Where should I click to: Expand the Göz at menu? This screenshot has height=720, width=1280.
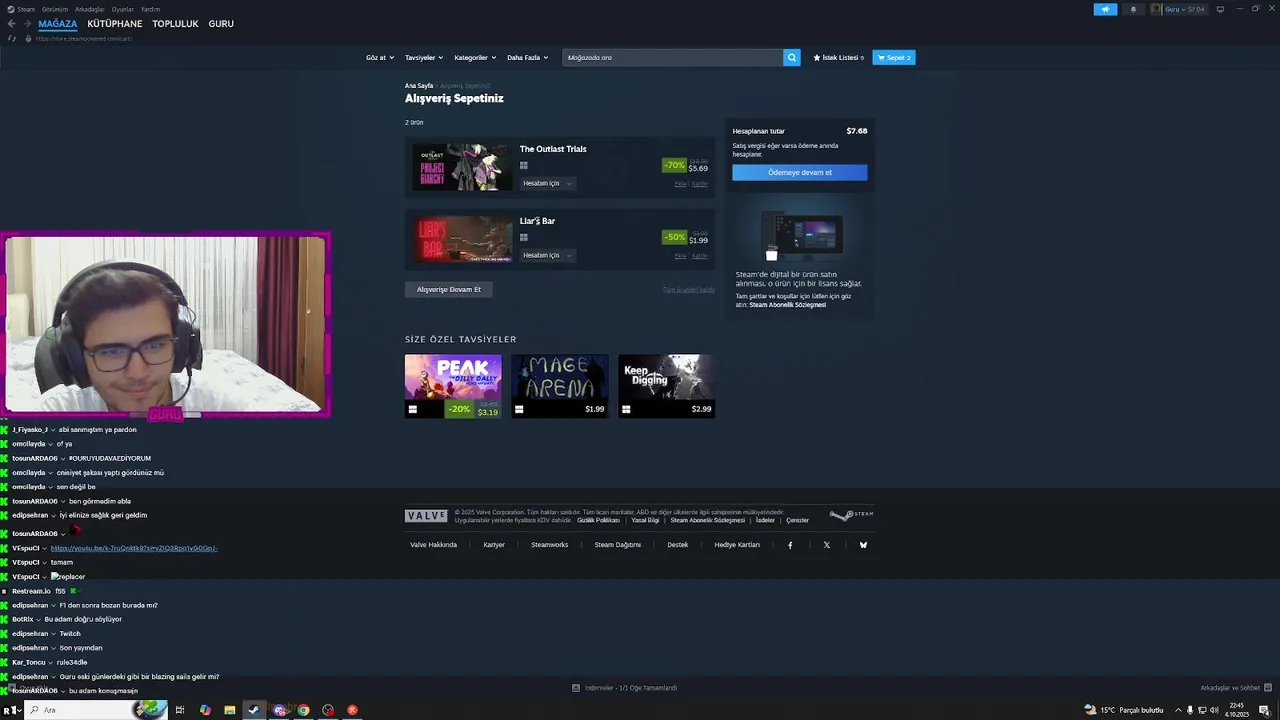(x=380, y=57)
